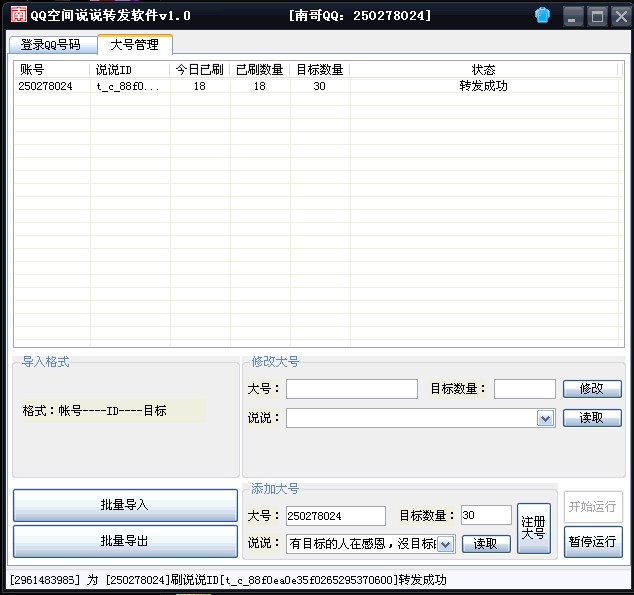Click the 说说ID column header

130,70
